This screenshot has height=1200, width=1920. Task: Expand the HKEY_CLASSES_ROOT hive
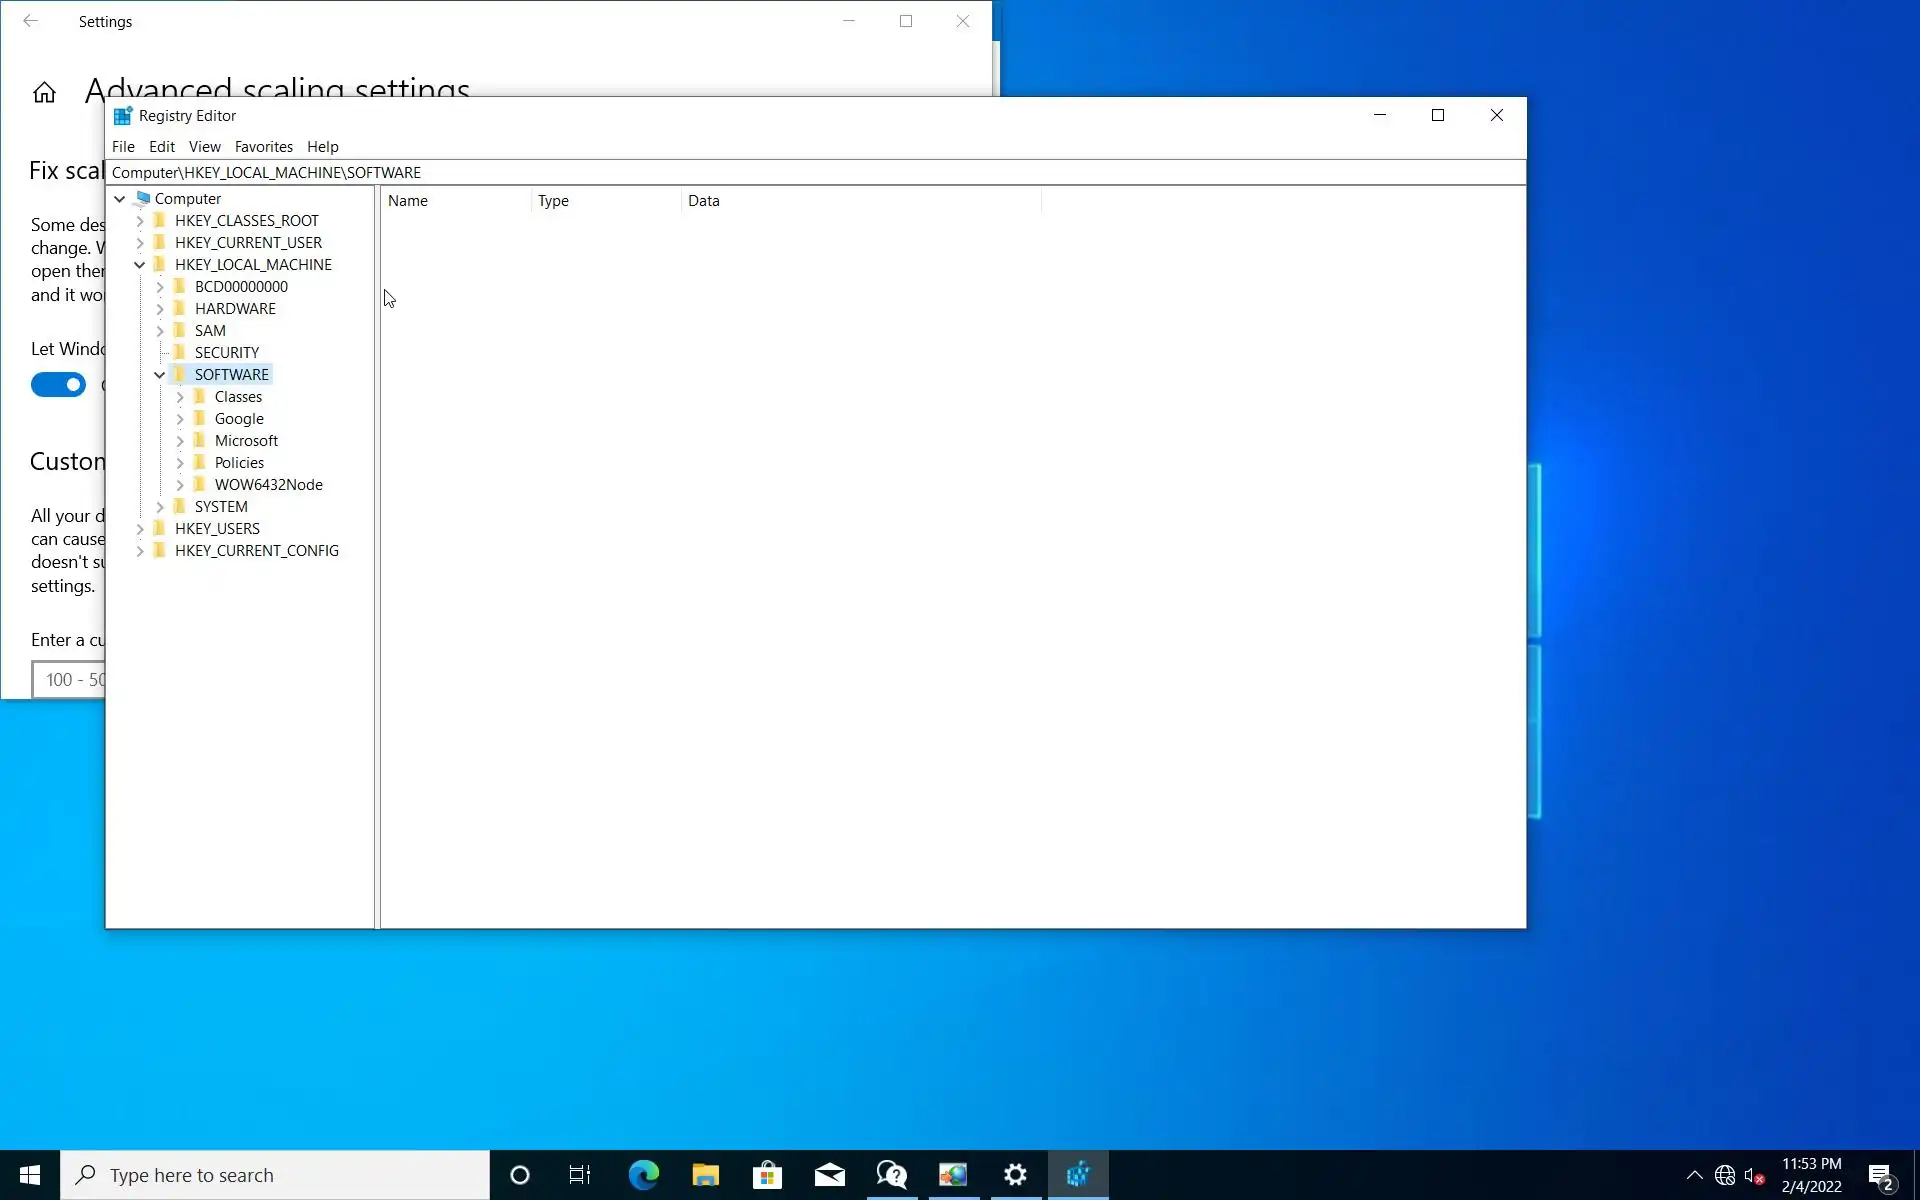coord(140,221)
